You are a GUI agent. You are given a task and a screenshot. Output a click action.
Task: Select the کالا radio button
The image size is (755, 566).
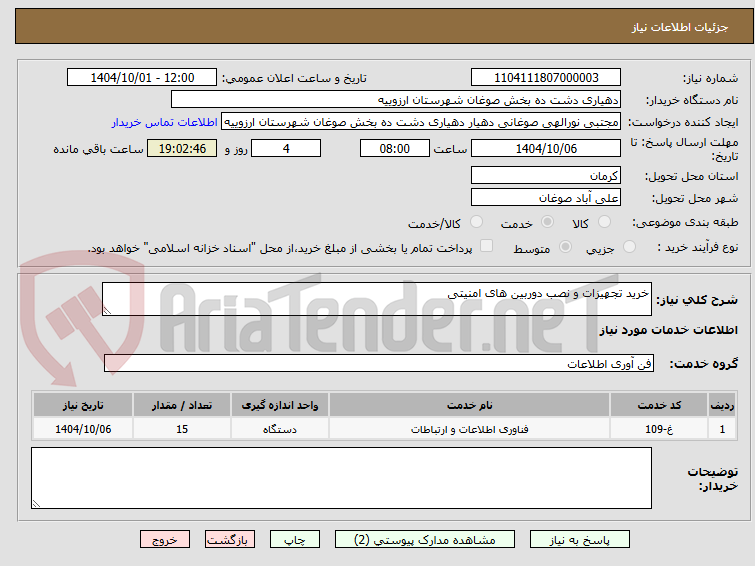click(604, 222)
